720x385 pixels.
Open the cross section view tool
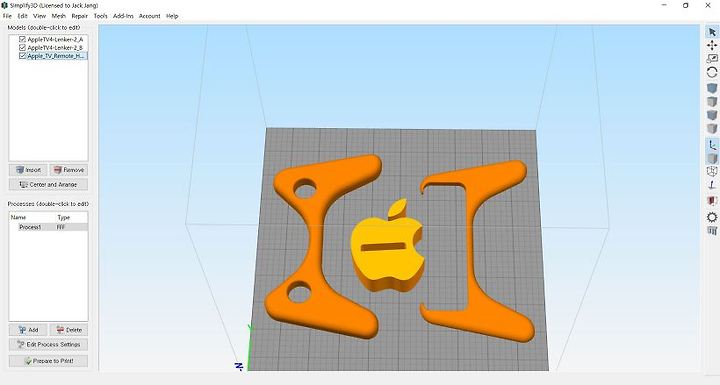[x=712, y=201]
